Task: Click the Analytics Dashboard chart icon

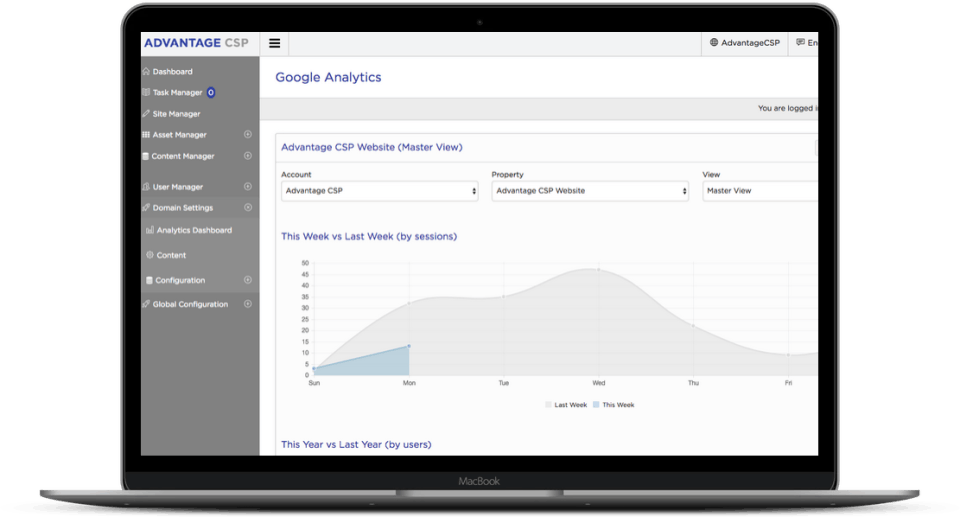Action: 150,230
